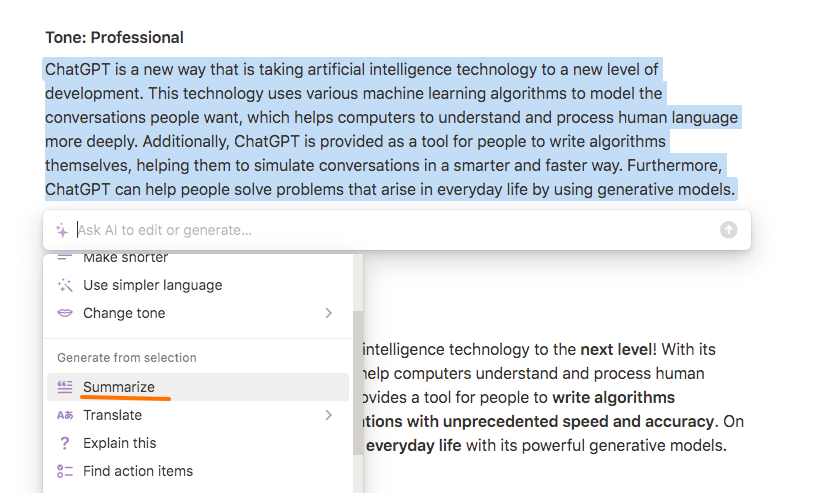Click the Make shorter lines icon

pos(65,258)
